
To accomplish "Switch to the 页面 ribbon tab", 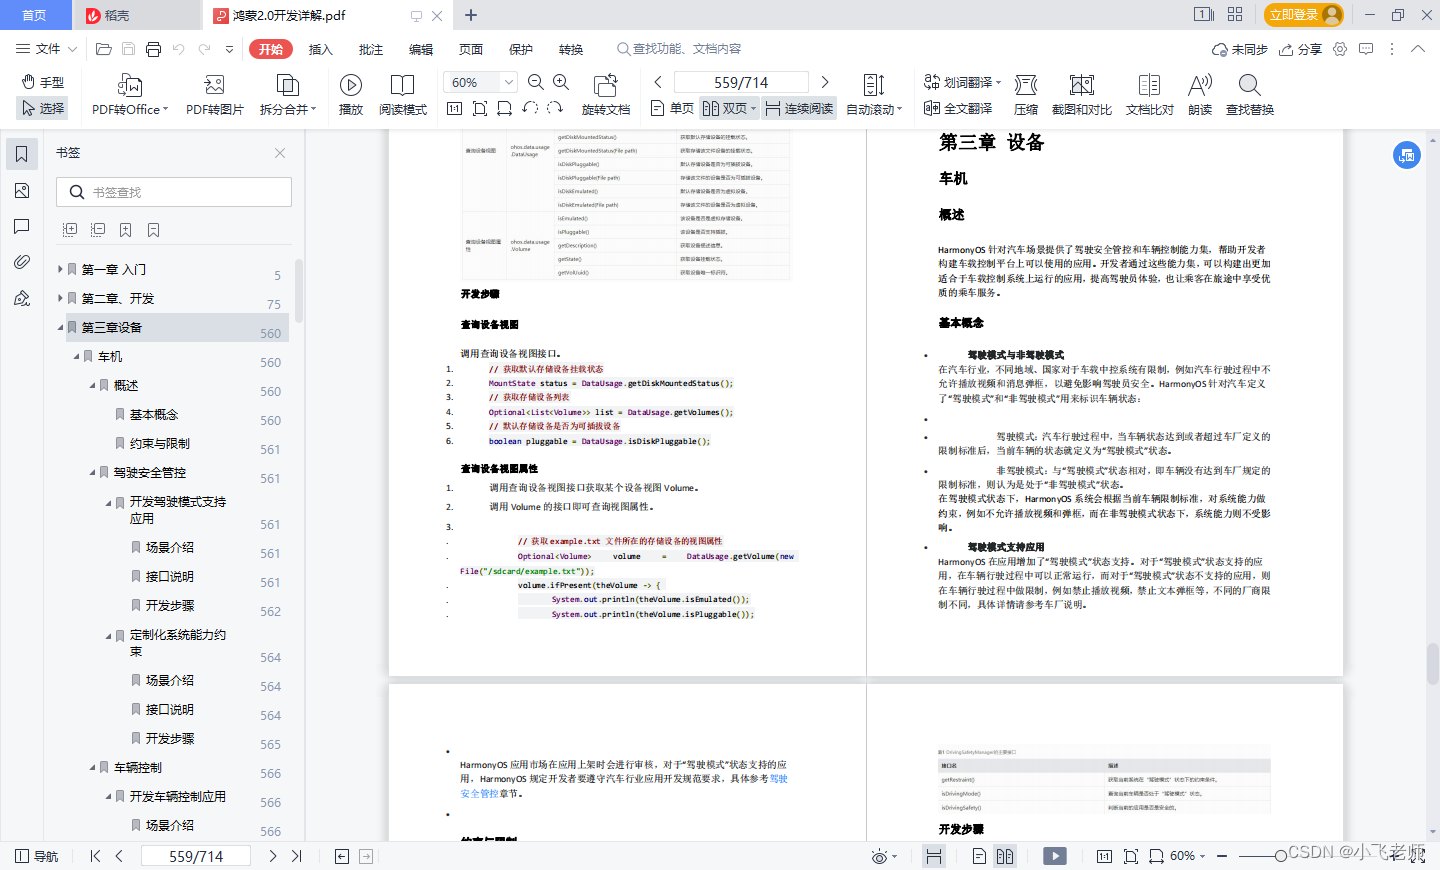I will tap(470, 49).
